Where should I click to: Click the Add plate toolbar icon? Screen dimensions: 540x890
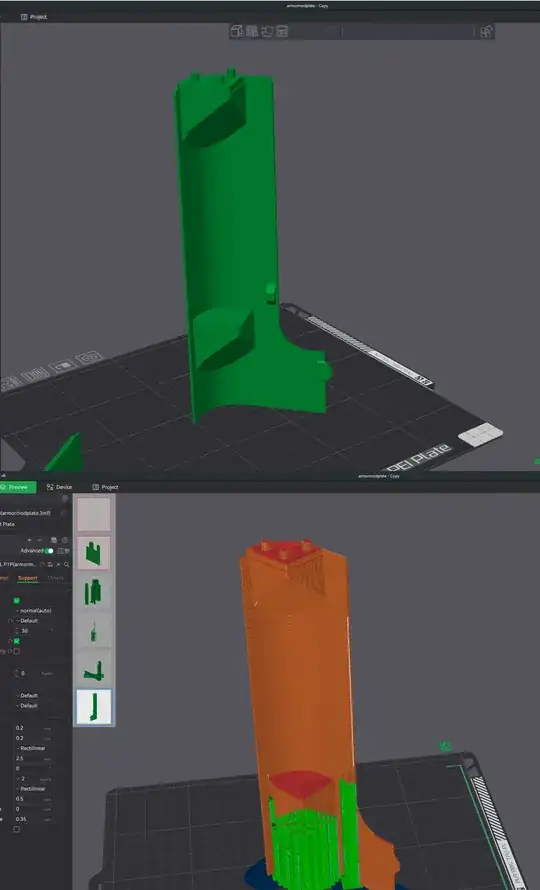pyautogui.click(x=252, y=31)
